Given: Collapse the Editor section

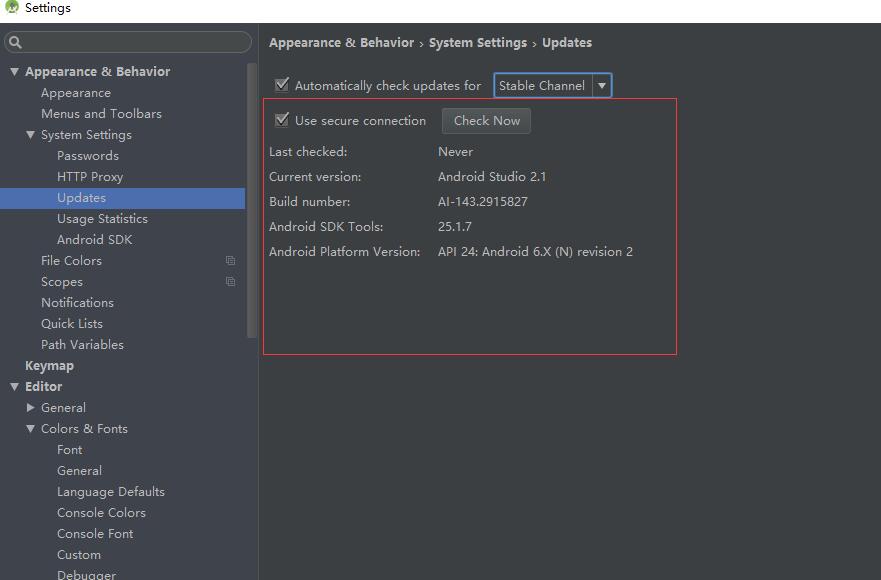Looking at the screenshot, I should tap(14, 387).
